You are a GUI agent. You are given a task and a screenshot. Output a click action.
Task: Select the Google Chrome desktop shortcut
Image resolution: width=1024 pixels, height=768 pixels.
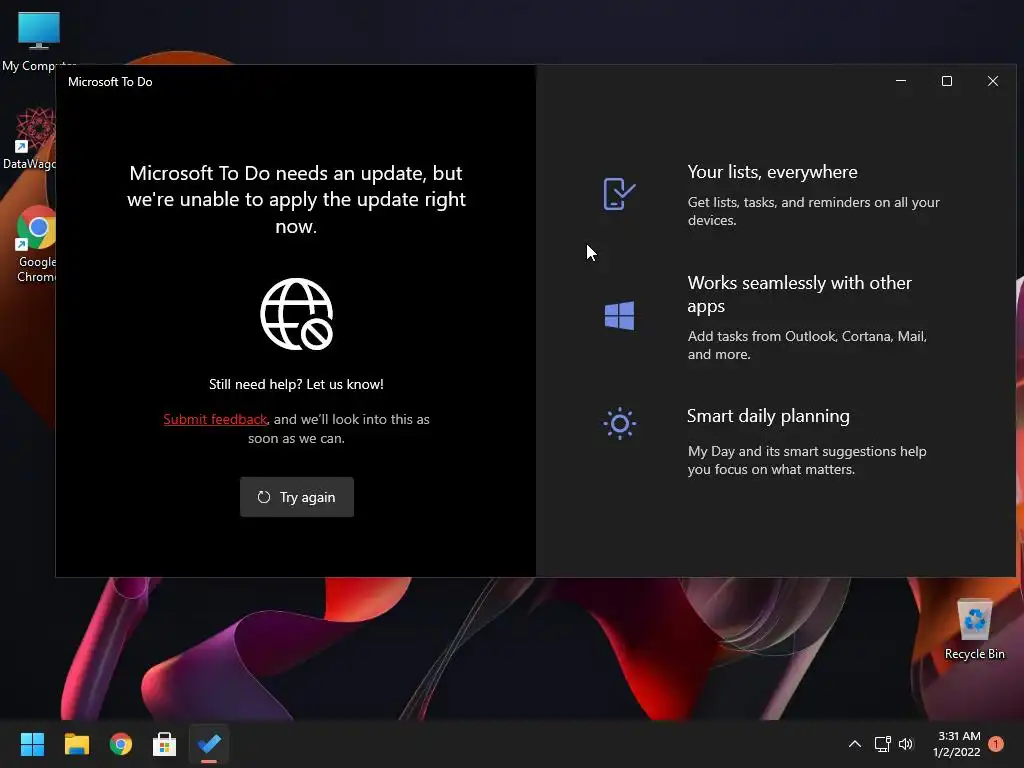[x=37, y=245]
